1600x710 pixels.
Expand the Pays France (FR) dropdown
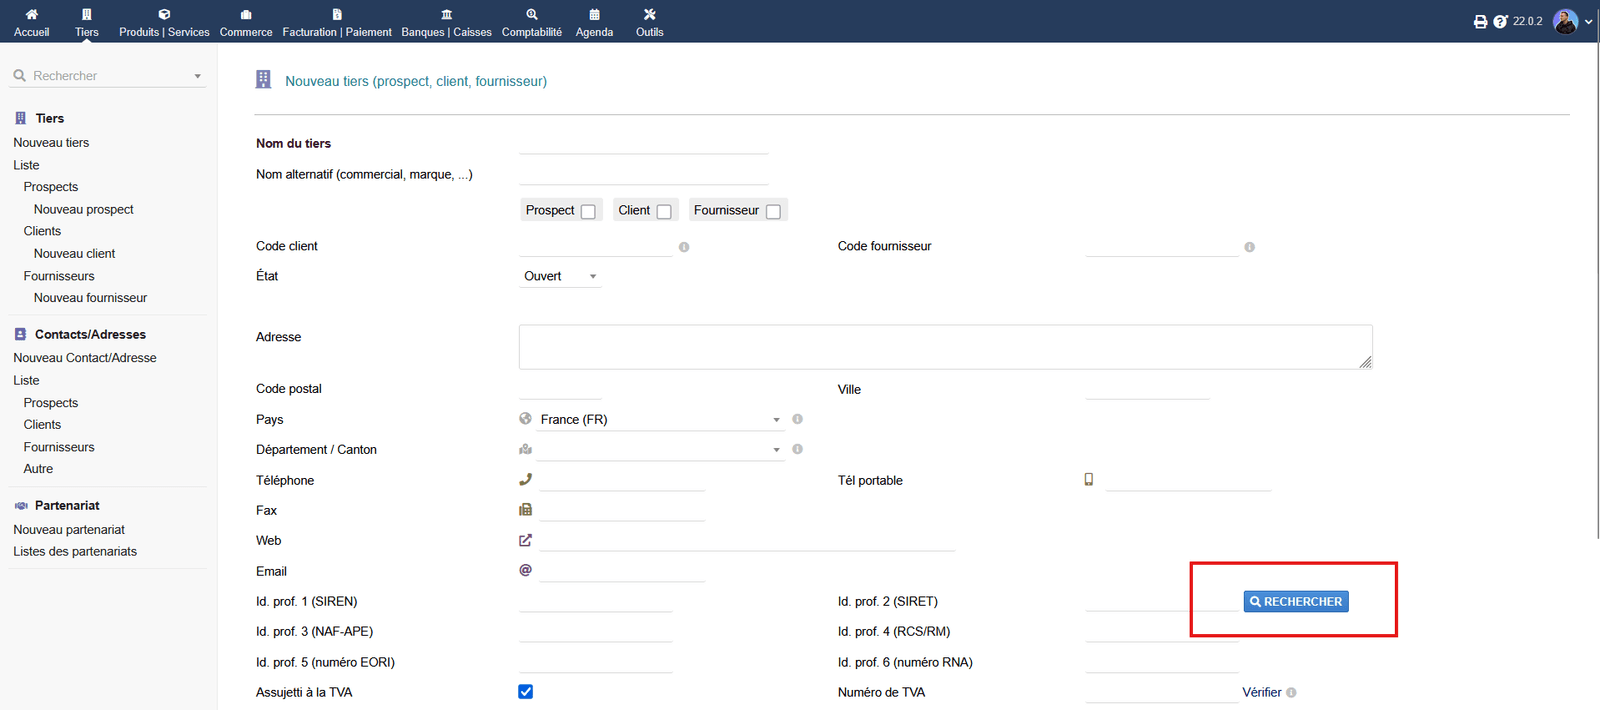click(x=661, y=419)
